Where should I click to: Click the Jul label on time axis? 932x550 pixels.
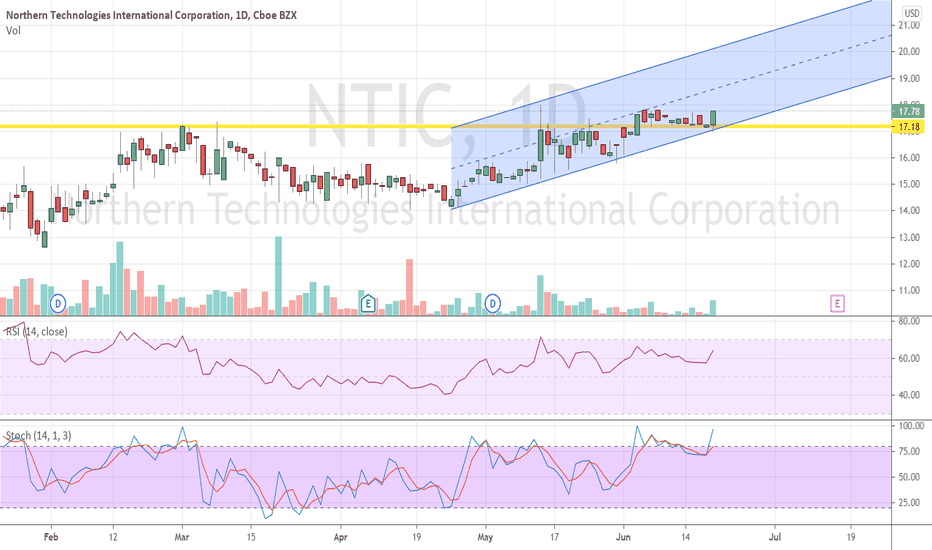pyautogui.click(x=775, y=537)
